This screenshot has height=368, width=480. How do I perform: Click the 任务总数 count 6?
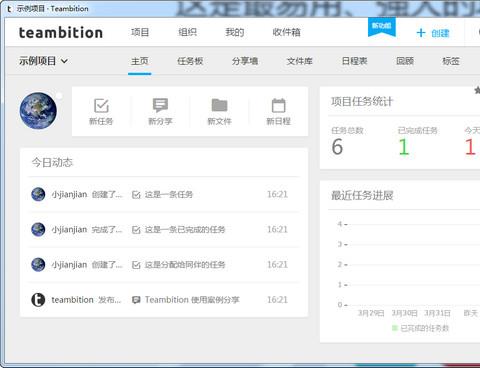(x=337, y=147)
